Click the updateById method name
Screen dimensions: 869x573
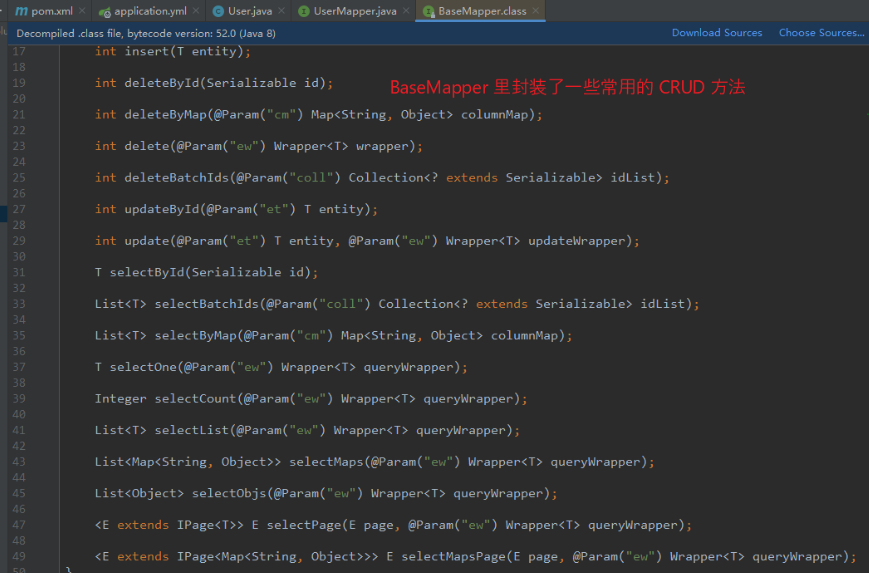(x=161, y=209)
